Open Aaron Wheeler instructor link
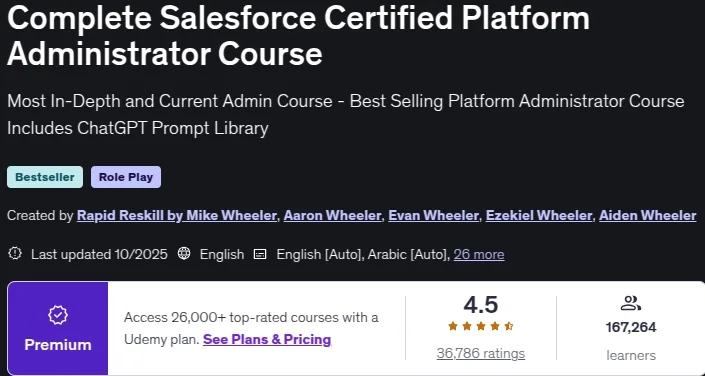 [332, 216]
